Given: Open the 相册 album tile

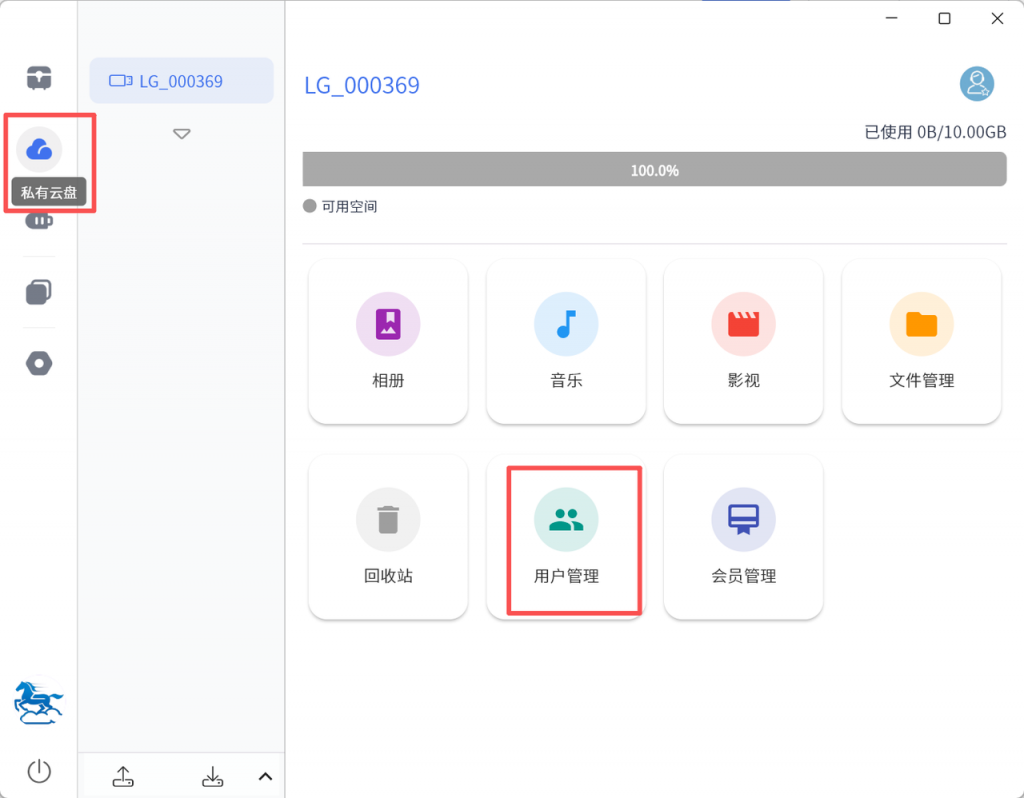Looking at the screenshot, I should [388, 342].
